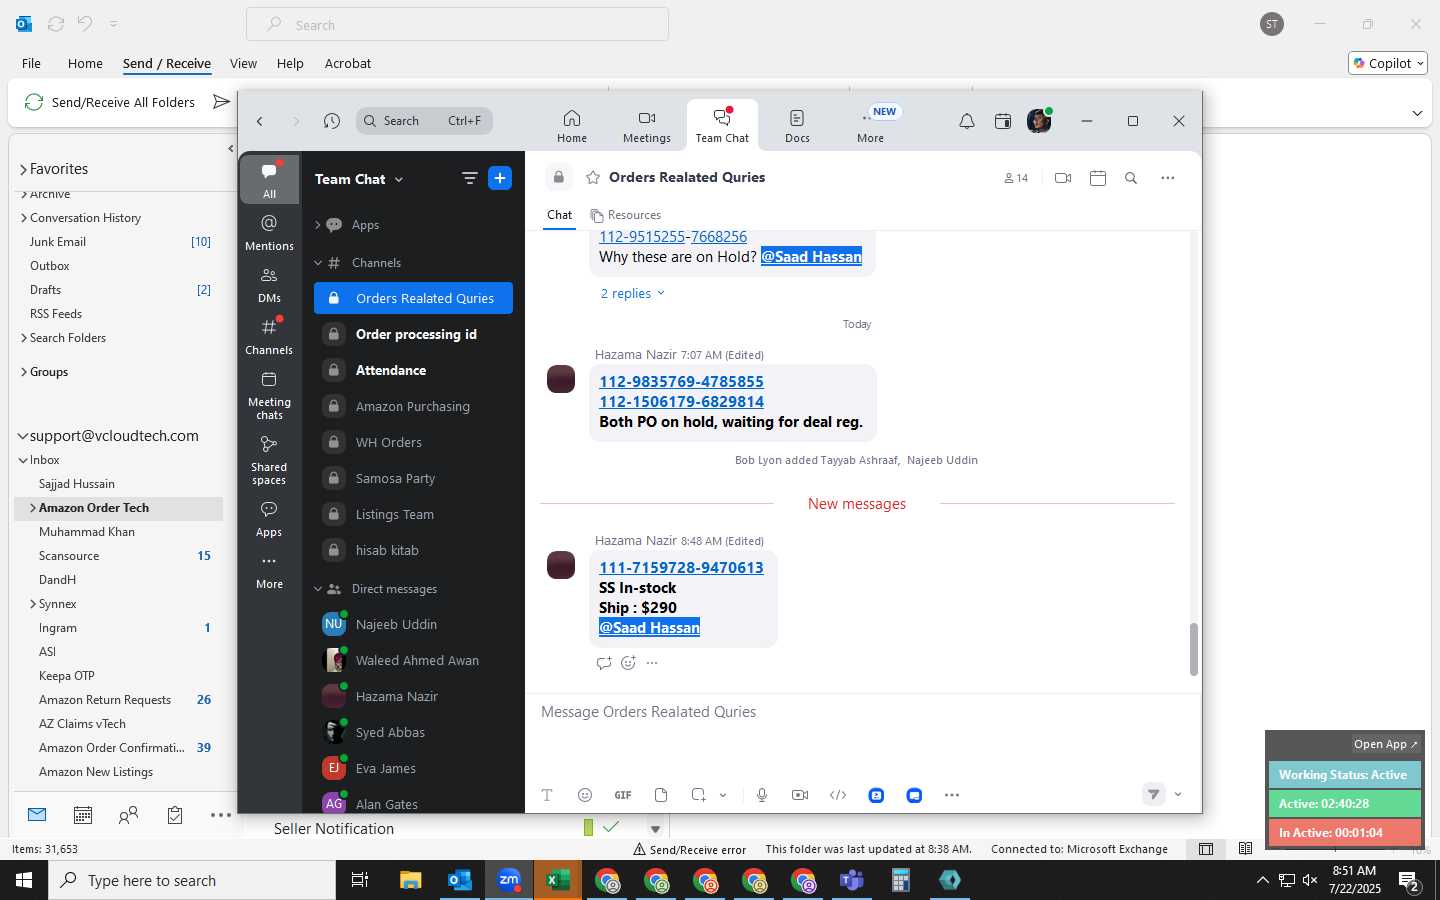Open Shared spaces in Zoom sidebar
This screenshot has height=900, width=1440.
pyautogui.click(x=269, y=460)
